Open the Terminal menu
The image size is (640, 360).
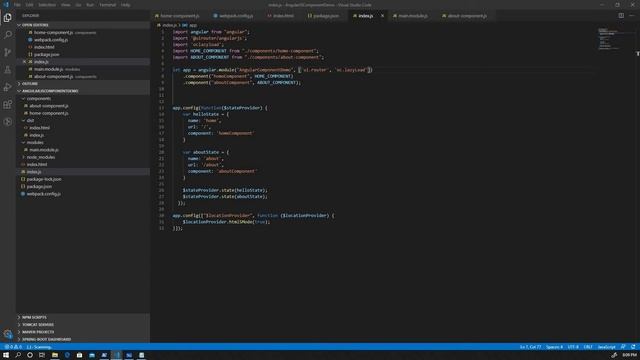pyautogui.click(x=107, y=5)
